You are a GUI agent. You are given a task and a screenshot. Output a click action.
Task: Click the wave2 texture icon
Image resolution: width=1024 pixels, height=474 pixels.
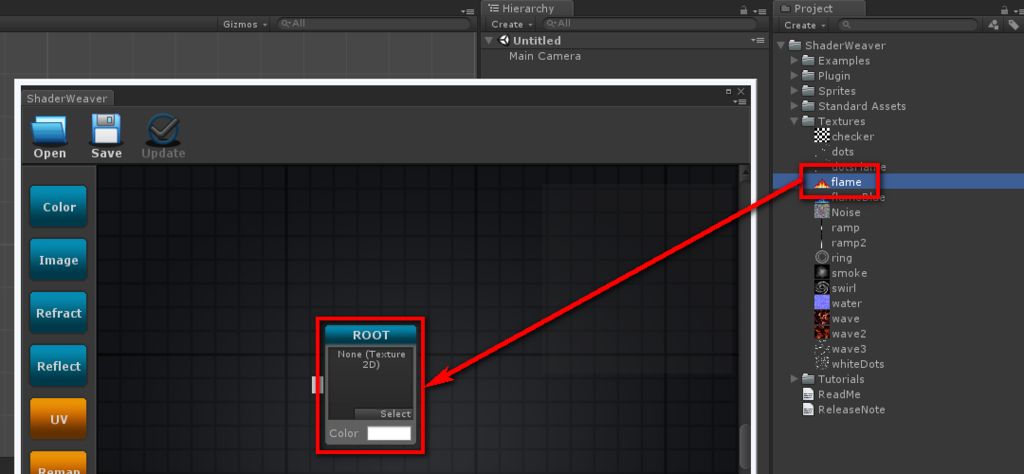[x=822, y=334]
